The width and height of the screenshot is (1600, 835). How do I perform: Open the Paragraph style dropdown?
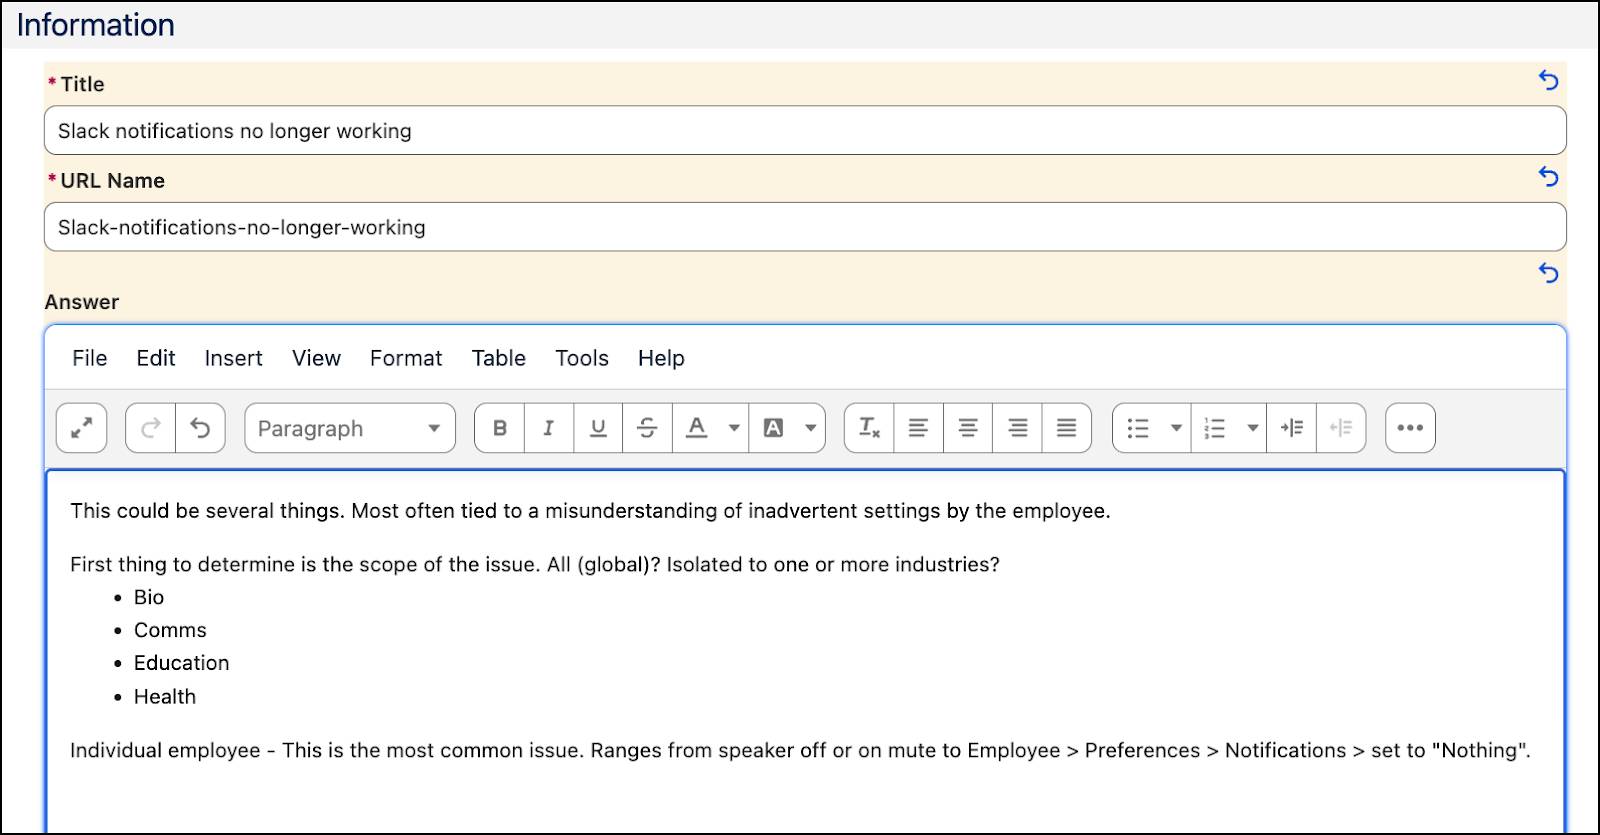coord(350,428)
